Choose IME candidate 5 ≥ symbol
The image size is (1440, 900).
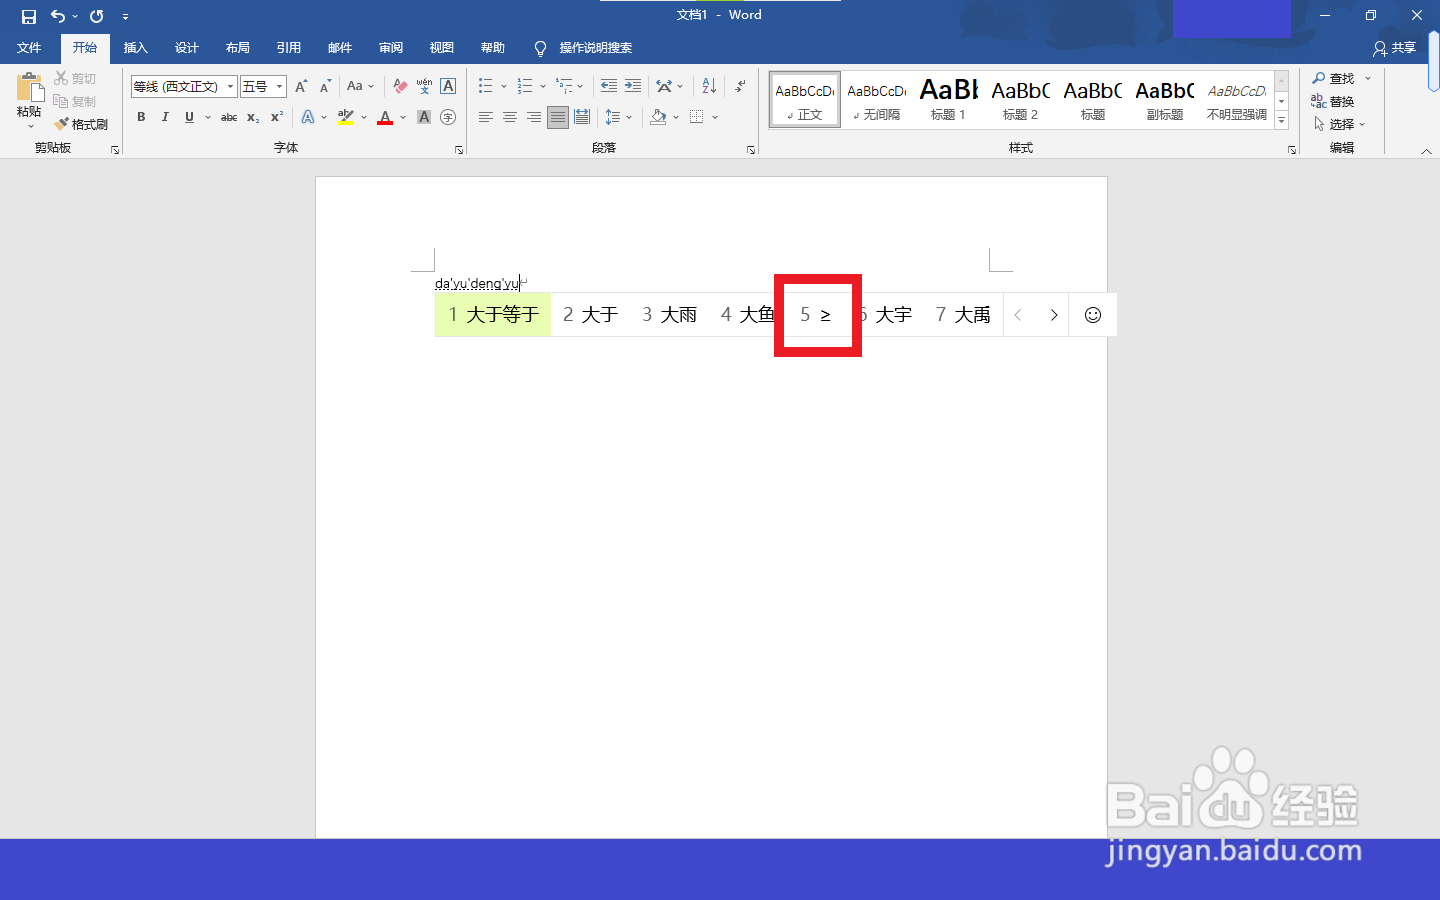(x=816, y=315)
